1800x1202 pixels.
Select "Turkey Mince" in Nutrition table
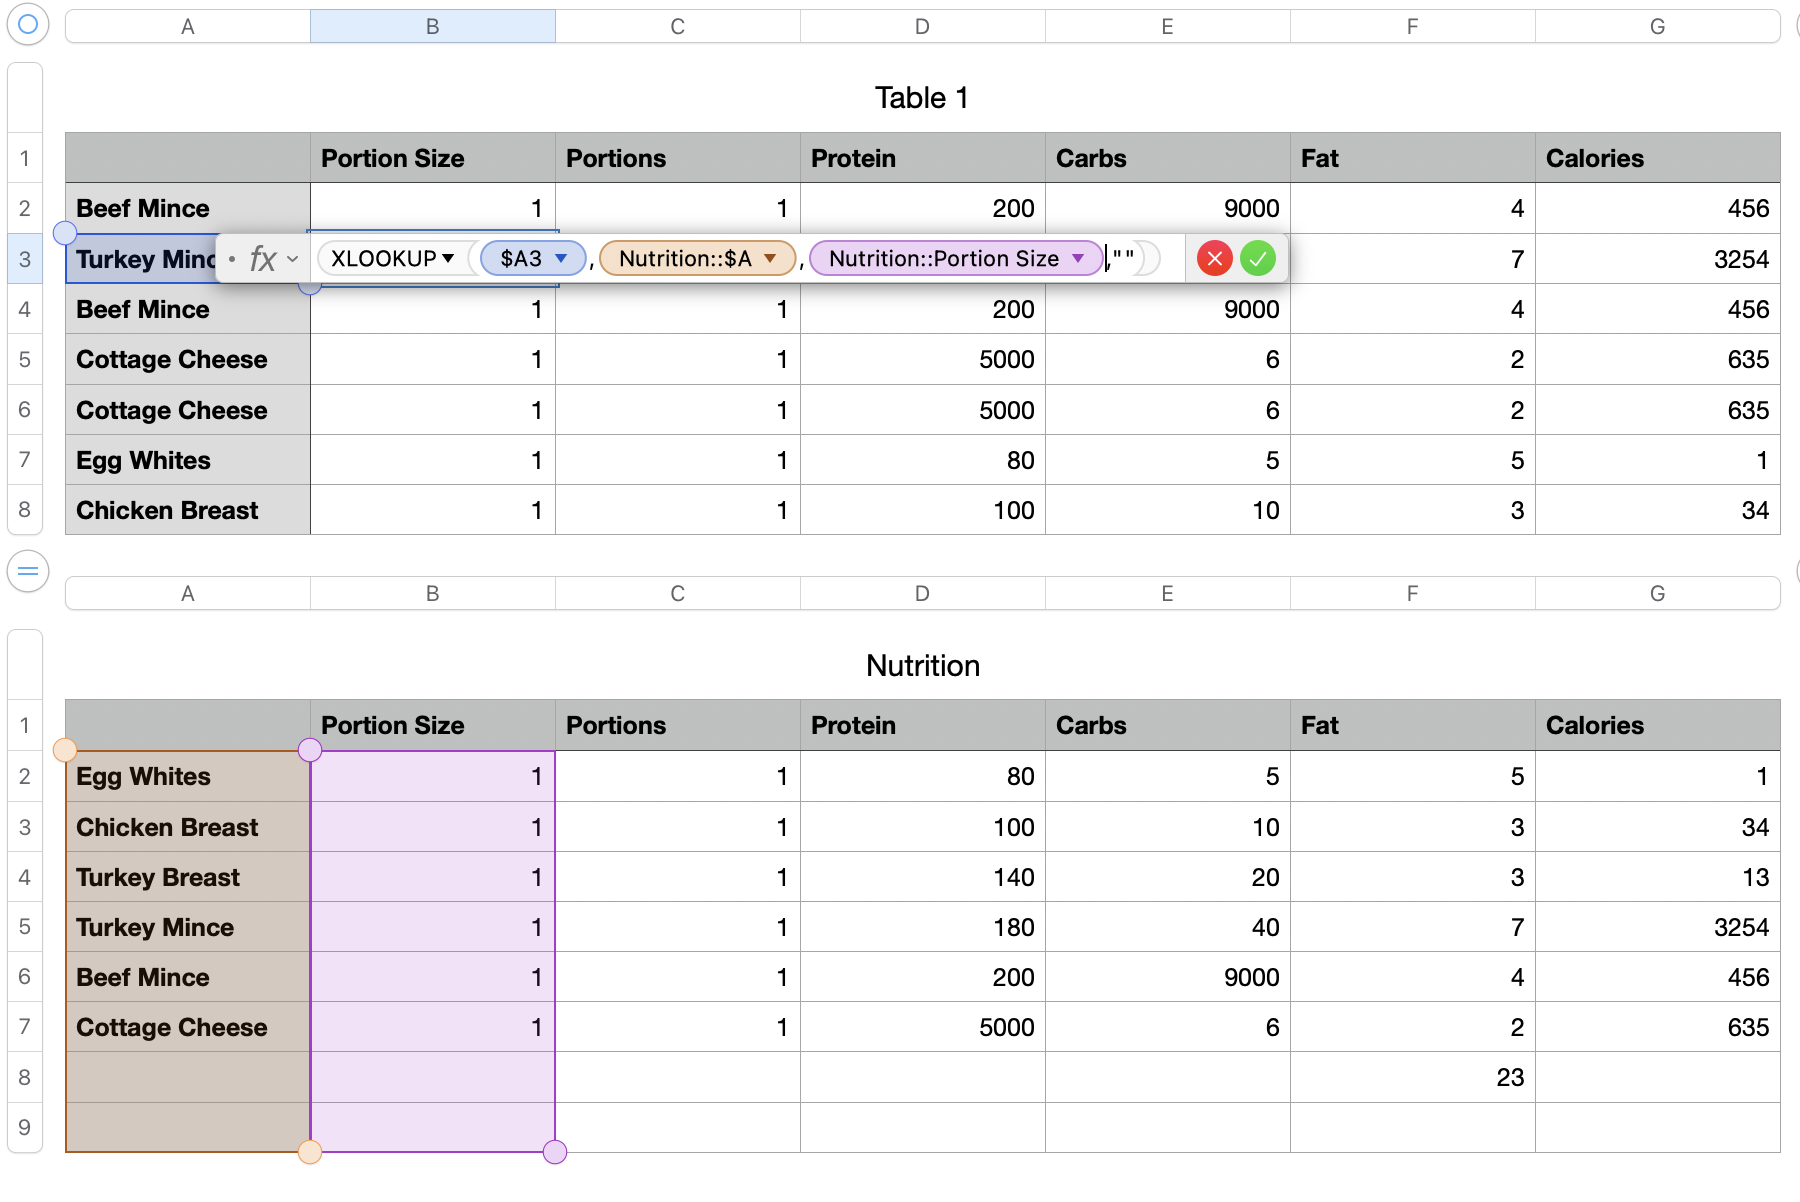tap(155, 927)
